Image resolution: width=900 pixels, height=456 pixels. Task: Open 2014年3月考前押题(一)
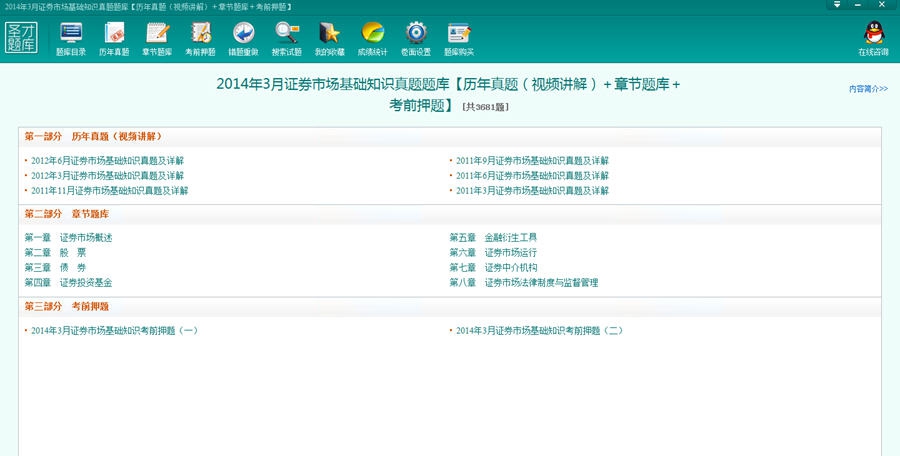[114, 331]
